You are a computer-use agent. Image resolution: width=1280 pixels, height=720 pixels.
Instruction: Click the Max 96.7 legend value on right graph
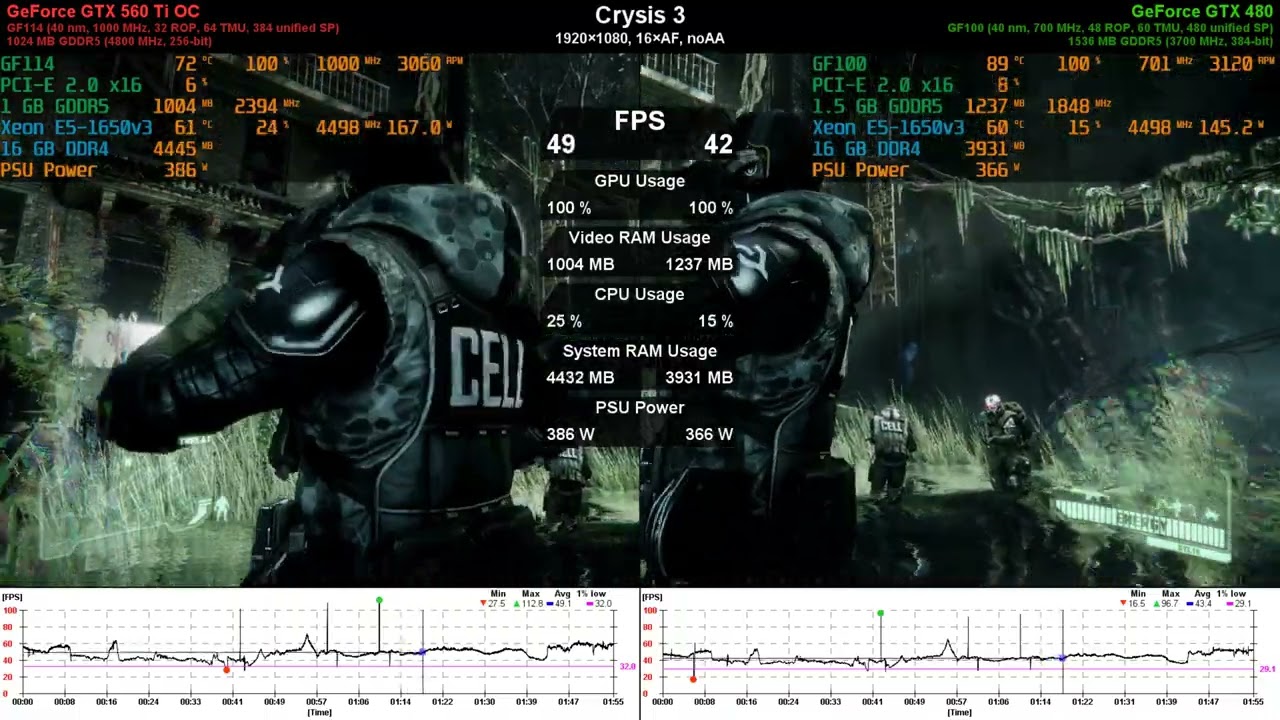1167,604
